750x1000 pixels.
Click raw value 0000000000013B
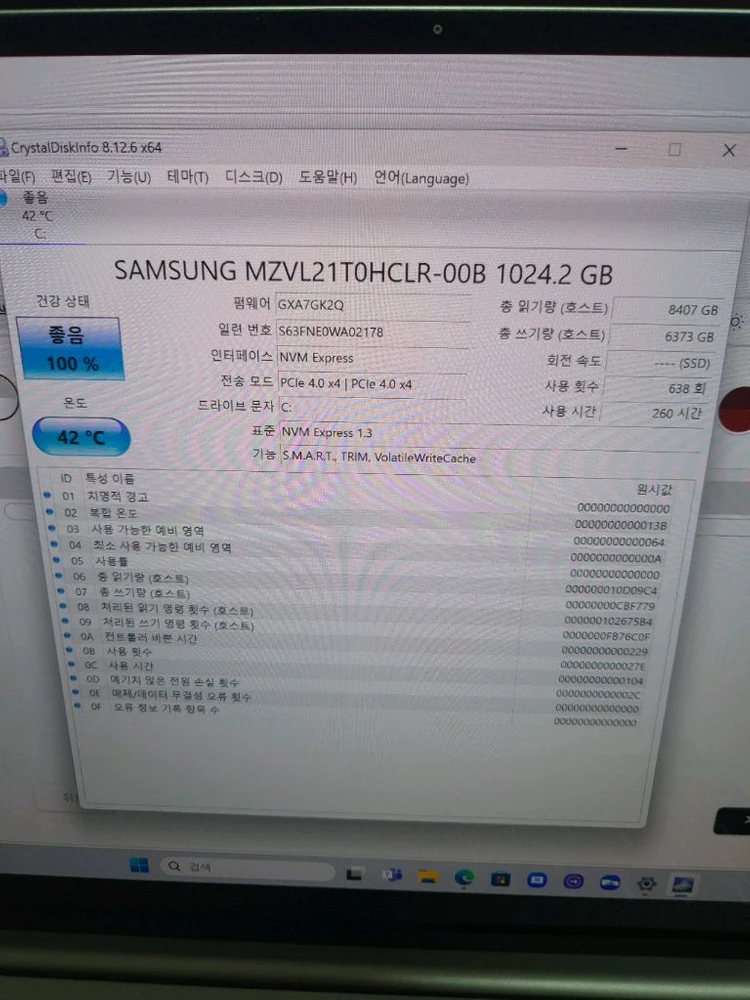point(621,525)
